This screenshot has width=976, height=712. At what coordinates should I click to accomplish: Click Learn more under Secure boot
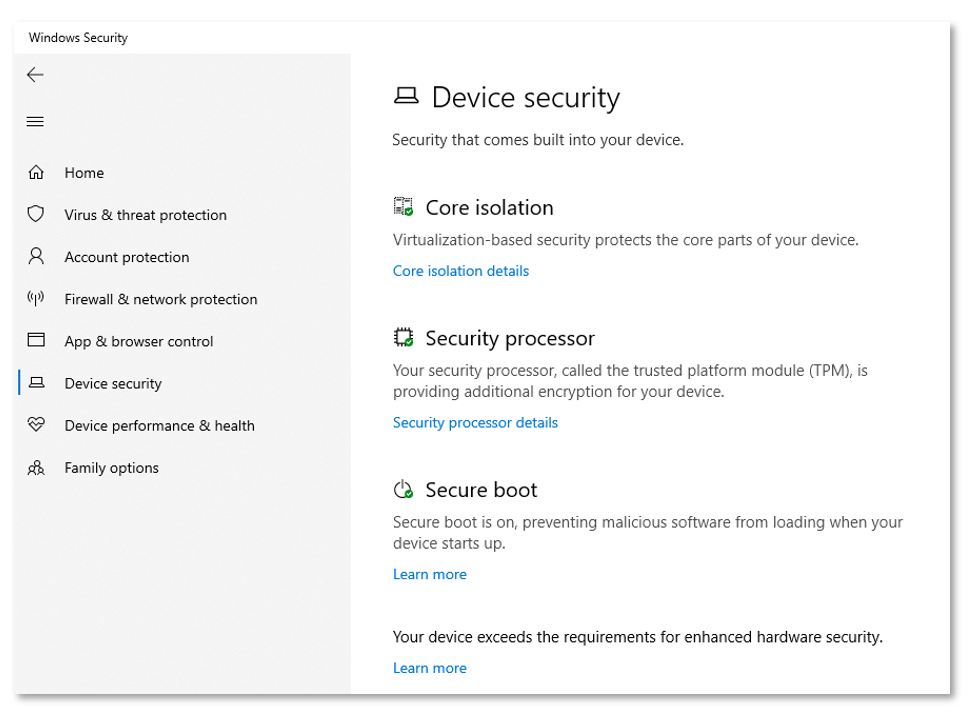click(430, 575)
